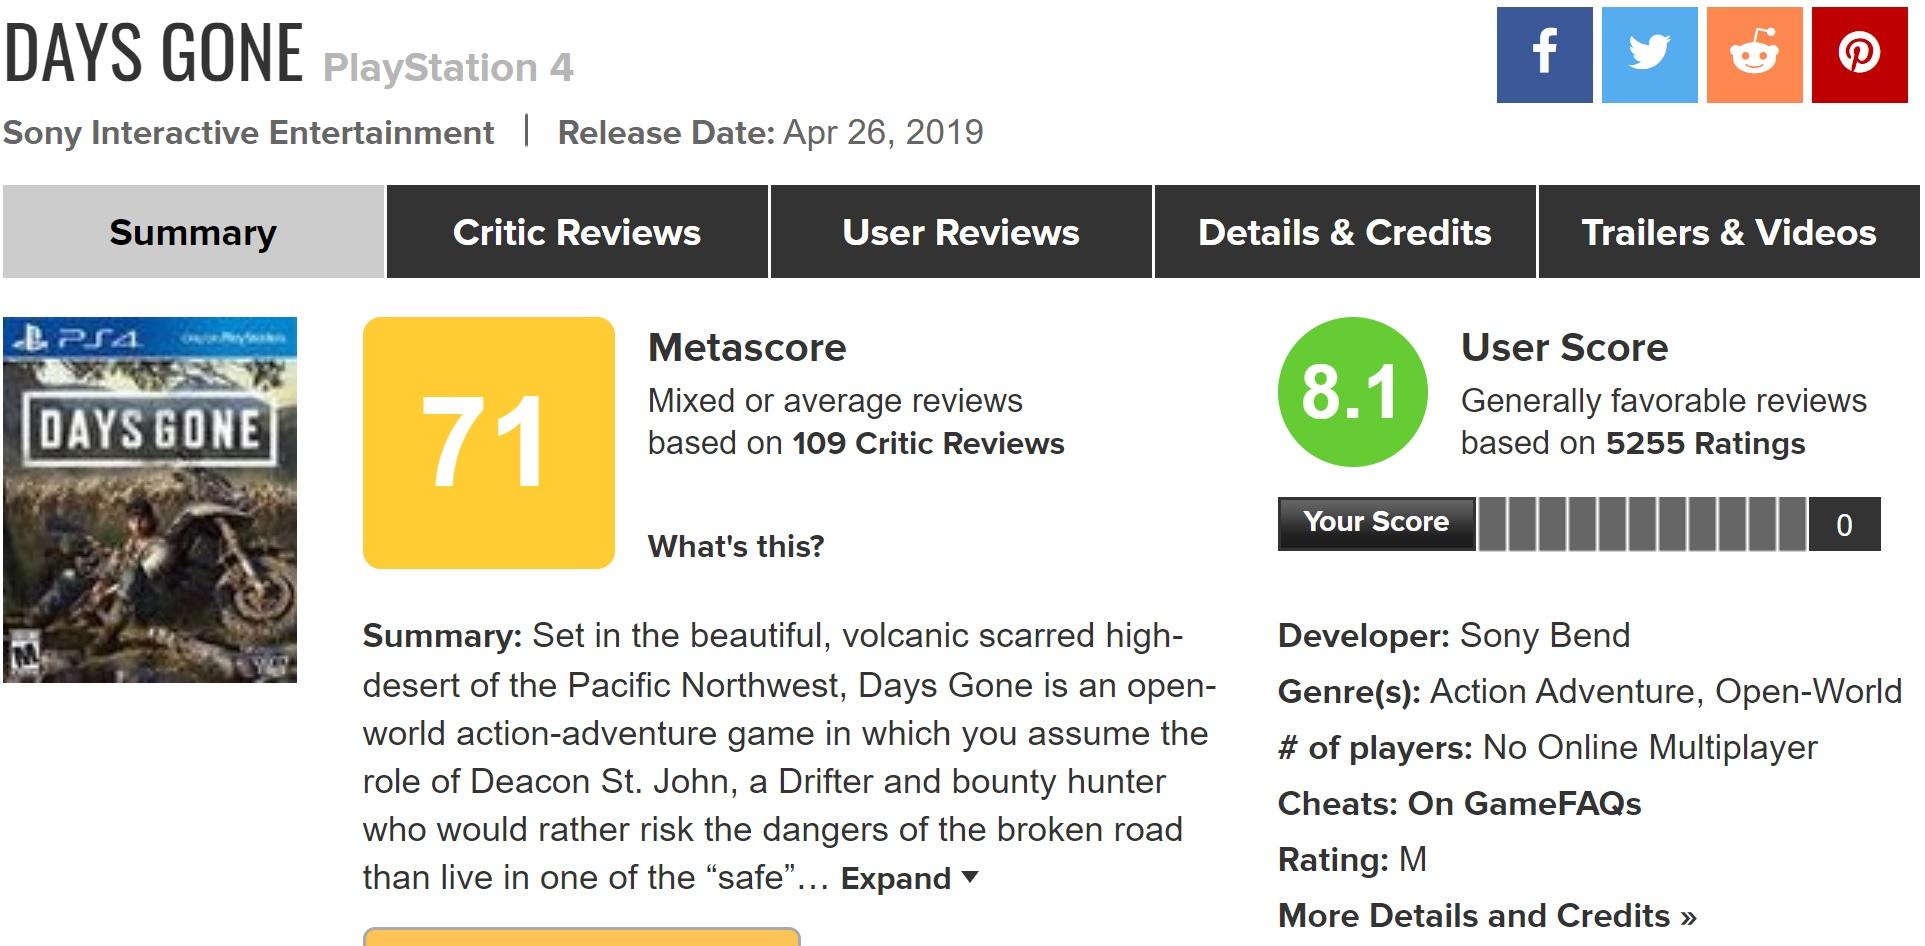Viewport: 1925px width, 946px height.
Task: Pin this page with the Pinterest icon
Action: point(1859,55)
